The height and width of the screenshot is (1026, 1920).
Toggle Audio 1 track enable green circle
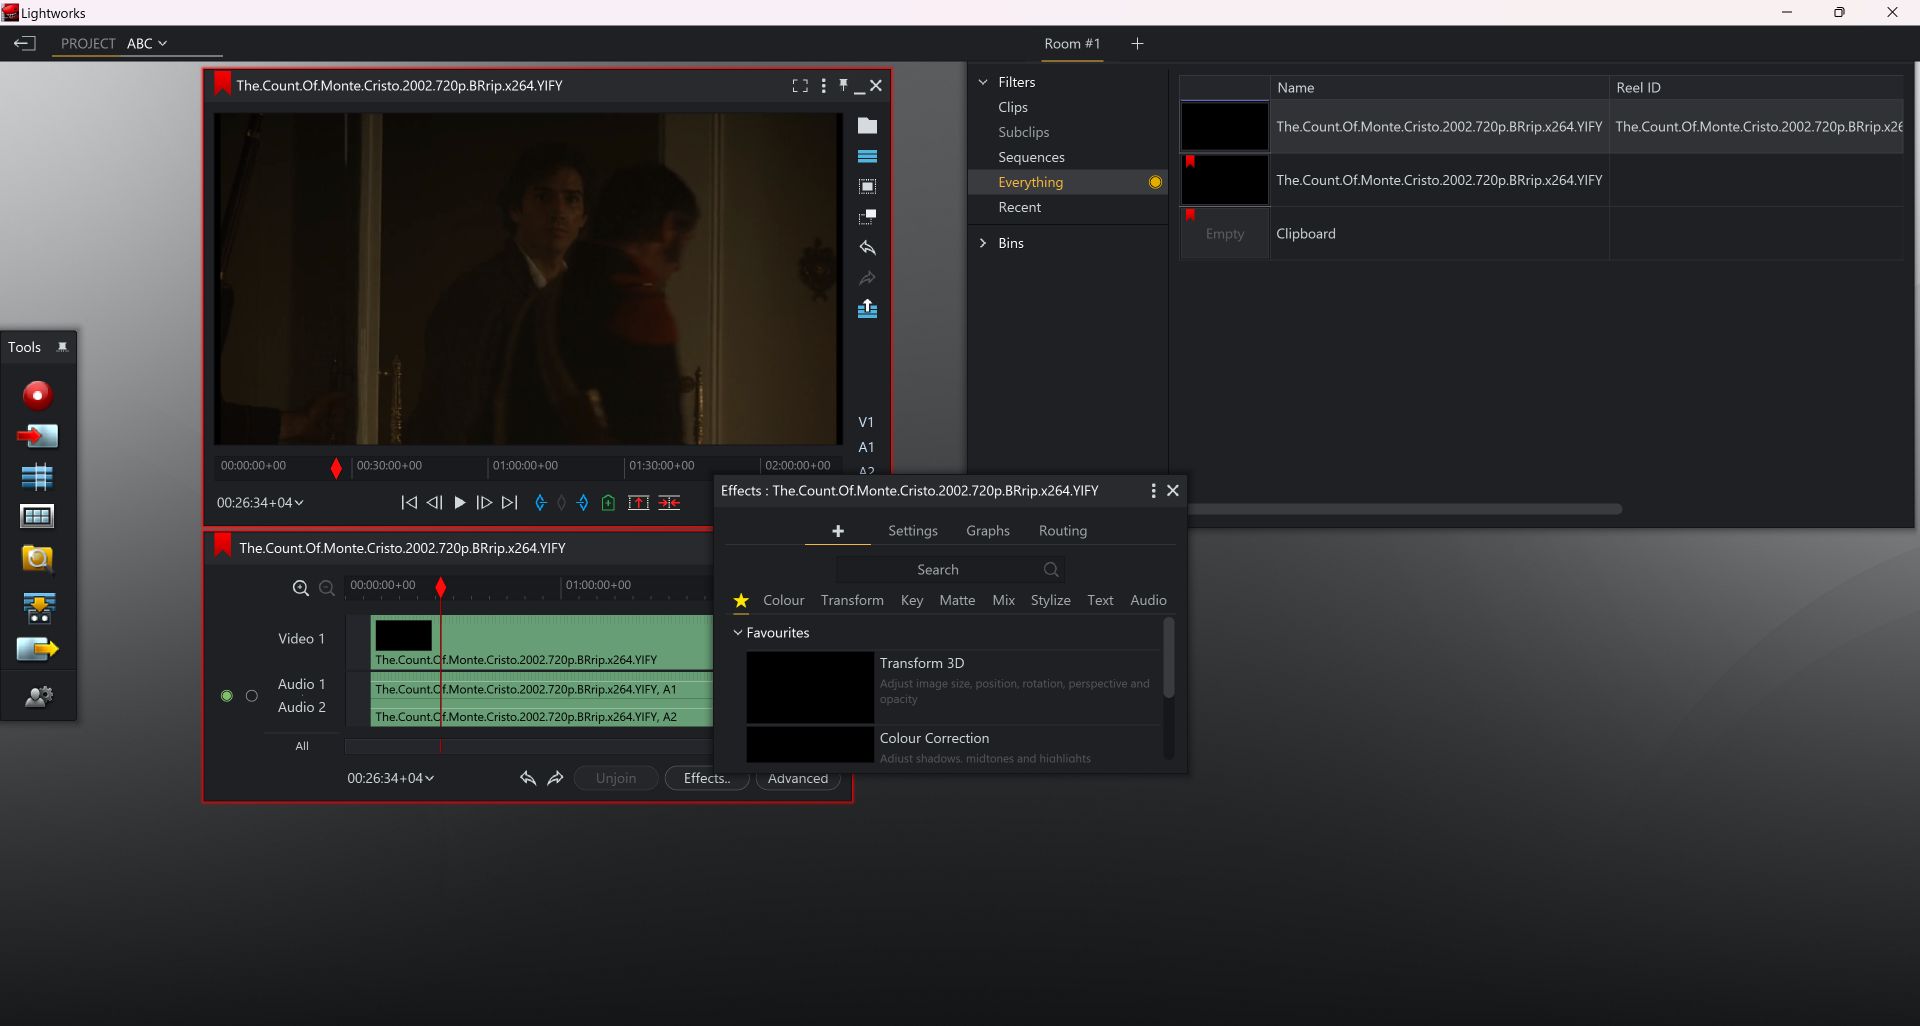227,696
